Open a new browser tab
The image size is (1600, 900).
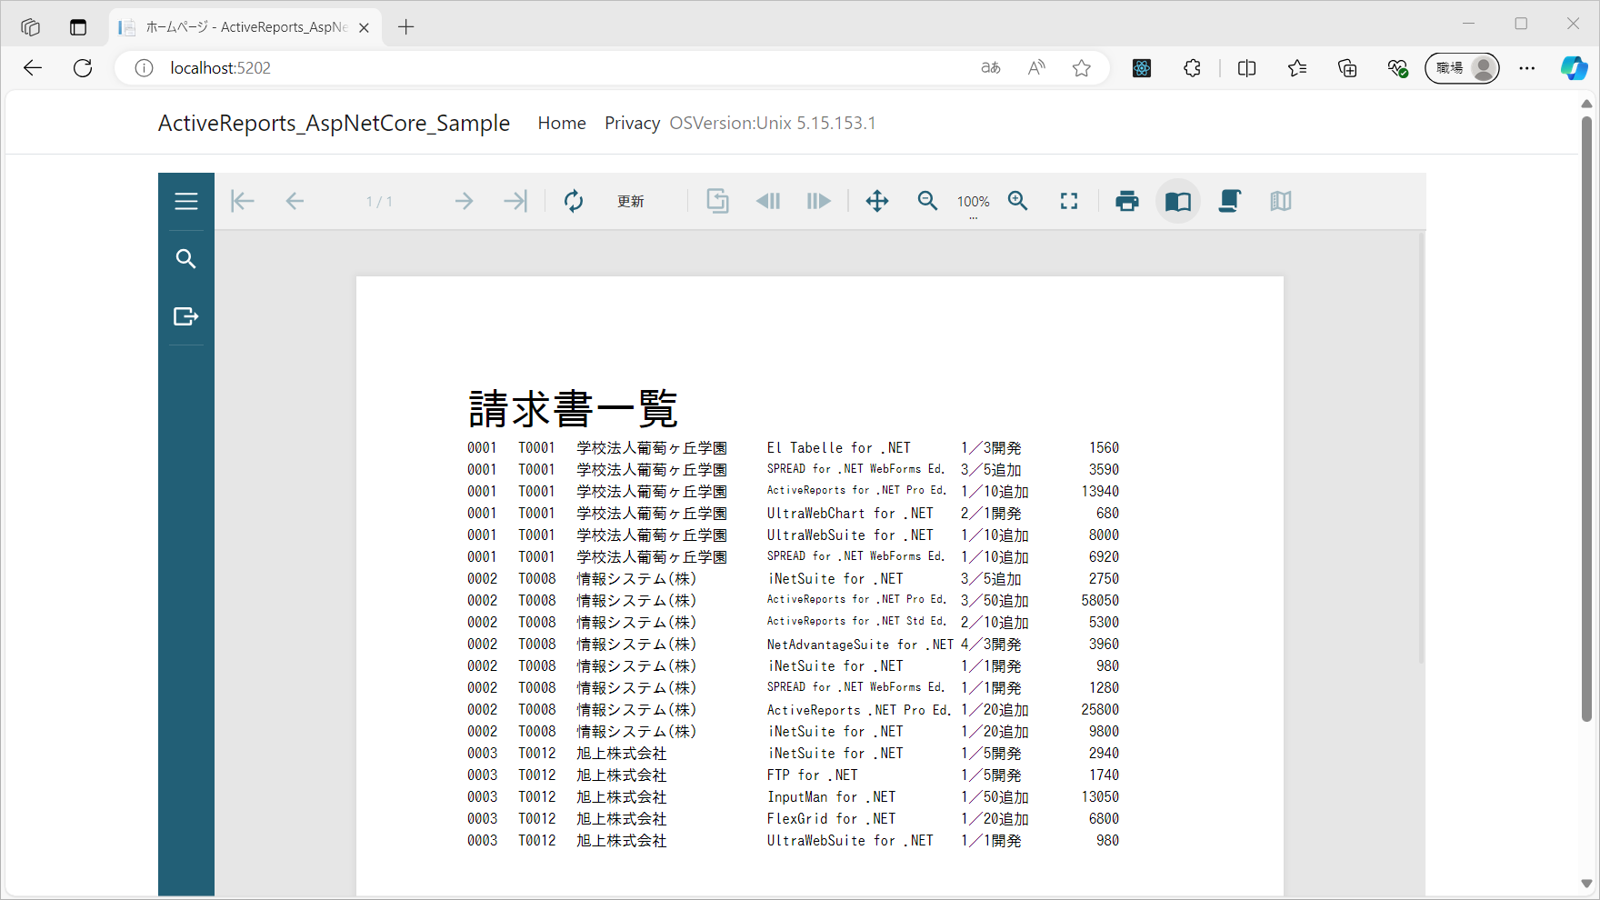tap(406, 27)
